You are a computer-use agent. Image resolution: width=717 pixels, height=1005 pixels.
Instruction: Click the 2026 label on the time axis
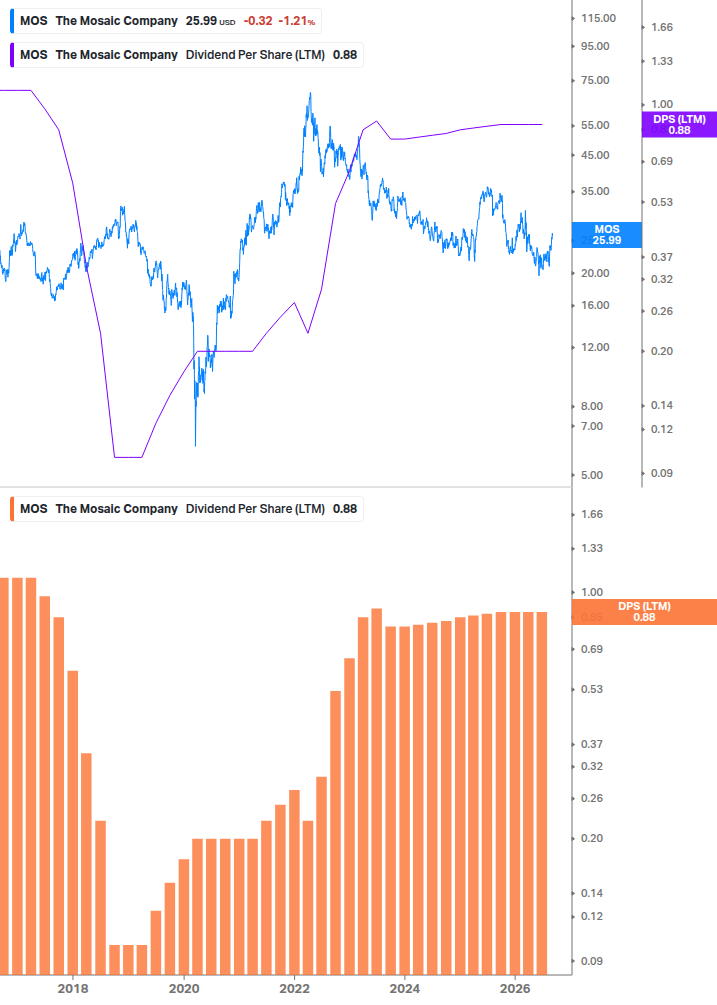tap(515, 989)
